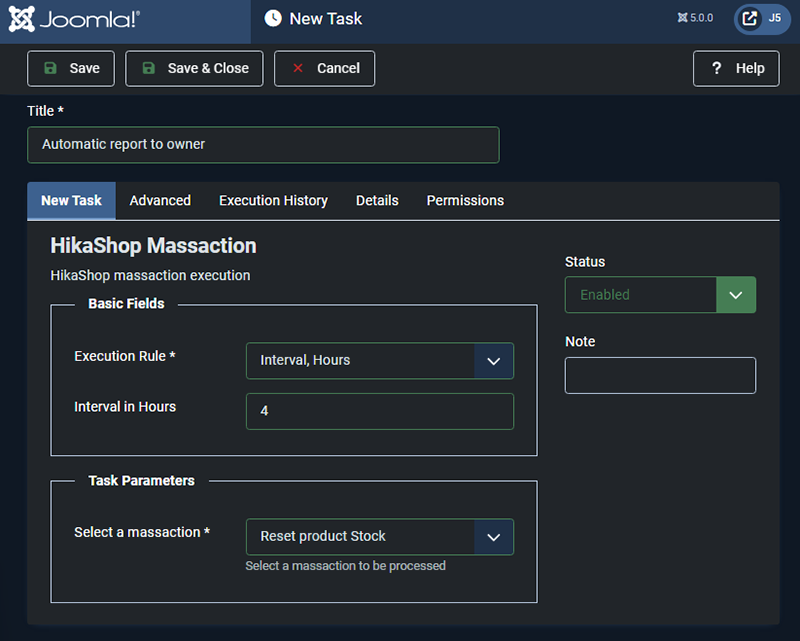Open the Advanced tab
Image resolution: width=800 pixels, height=641 pixels.
click(160, 201)
